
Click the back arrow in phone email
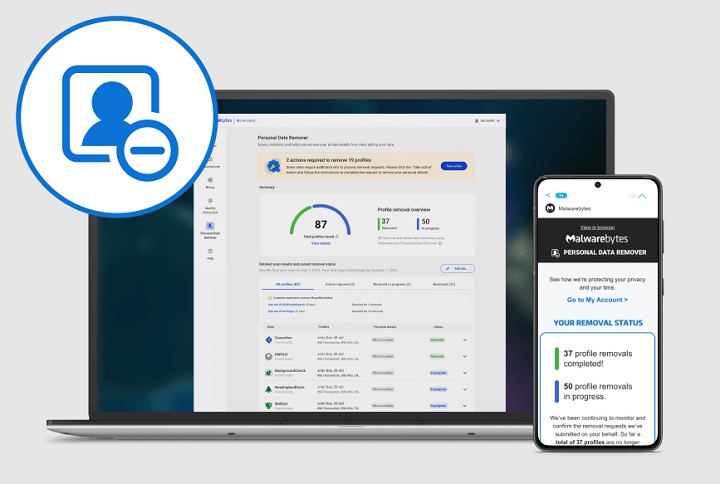pyautogui.click(x=547, y=195)
